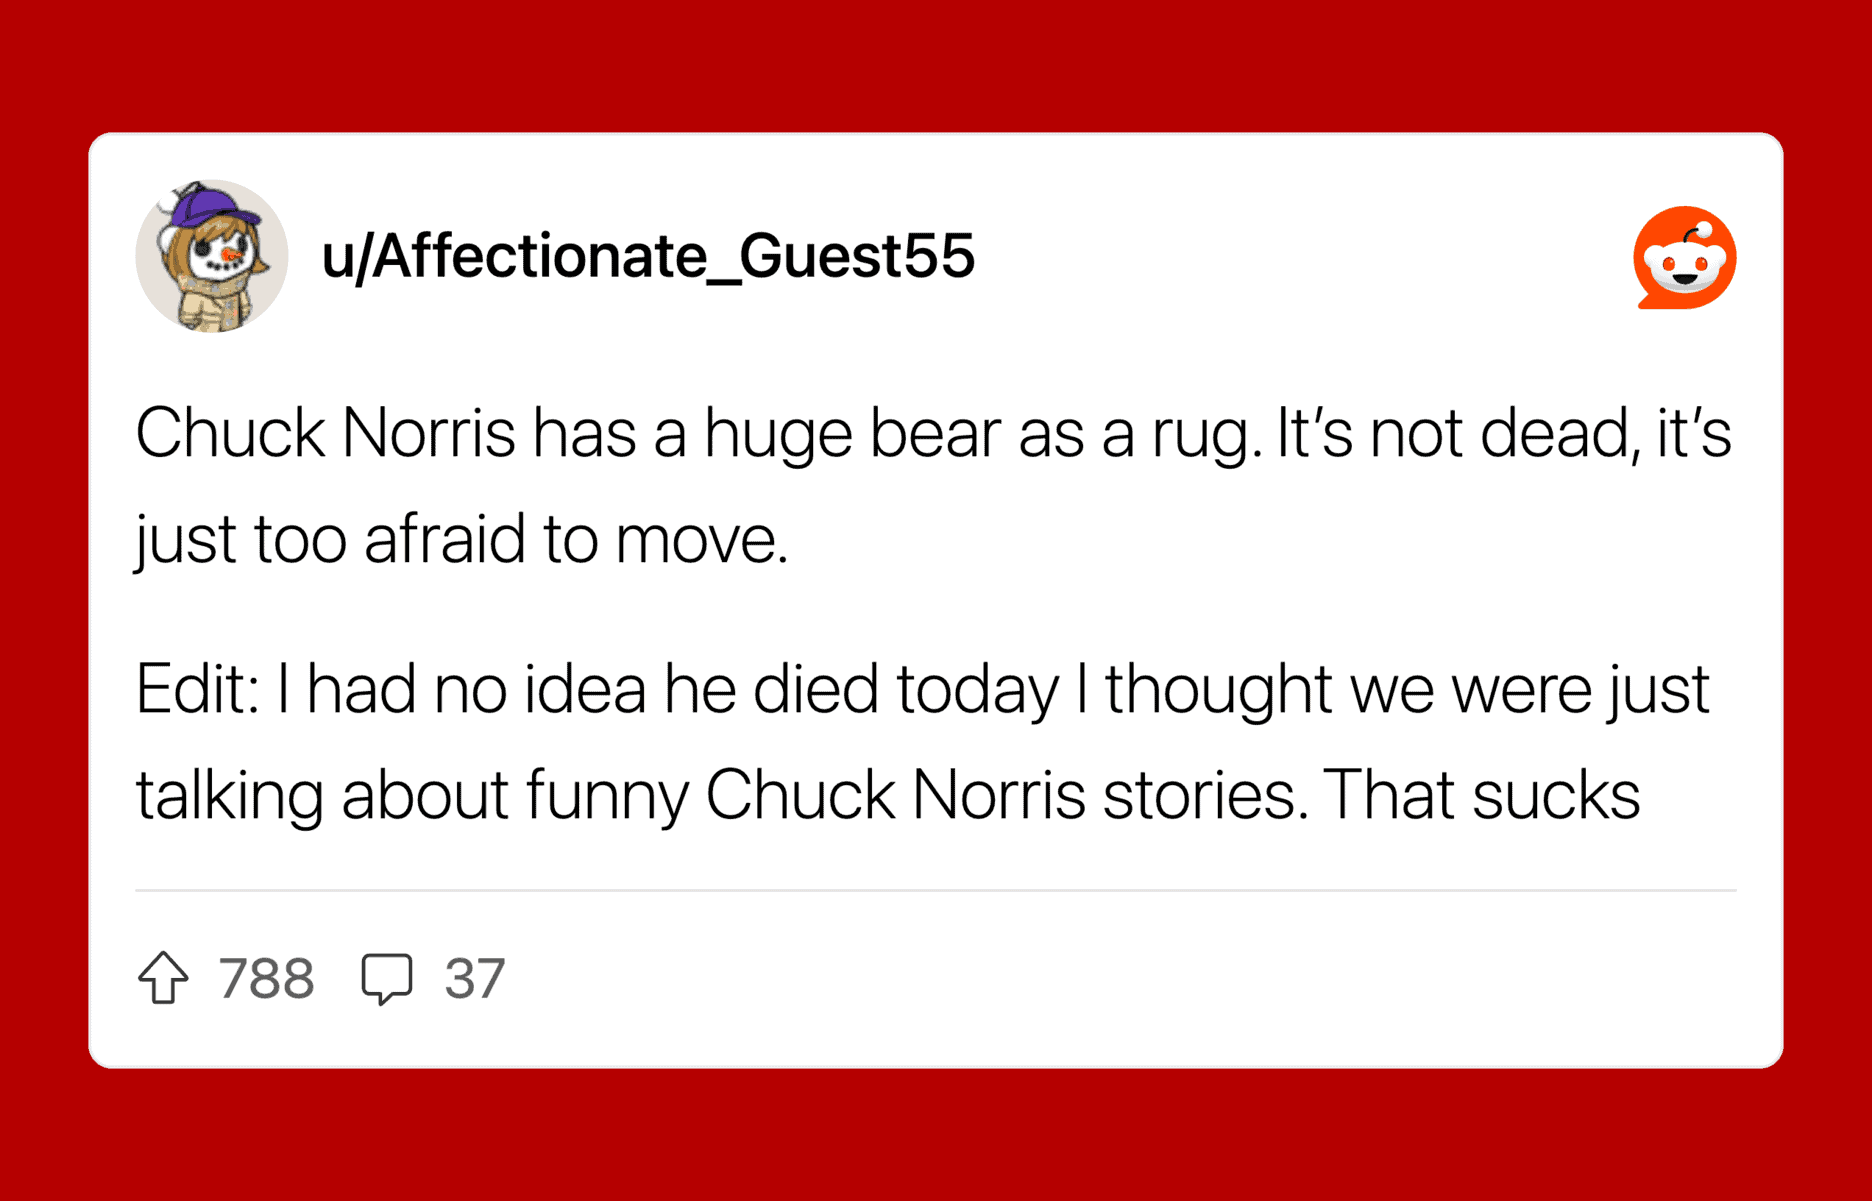Open comments via the speech bubble icon
The height and width of the screenshot is (1201, 1872).
[x=387, y=977]
